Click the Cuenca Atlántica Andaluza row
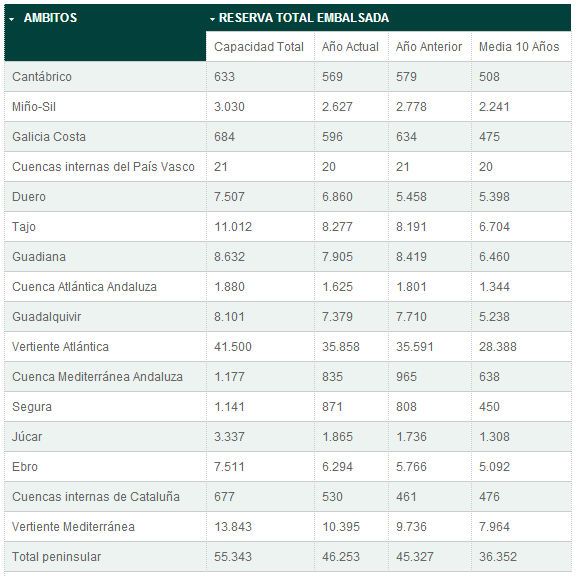 (x=288, y=287)
